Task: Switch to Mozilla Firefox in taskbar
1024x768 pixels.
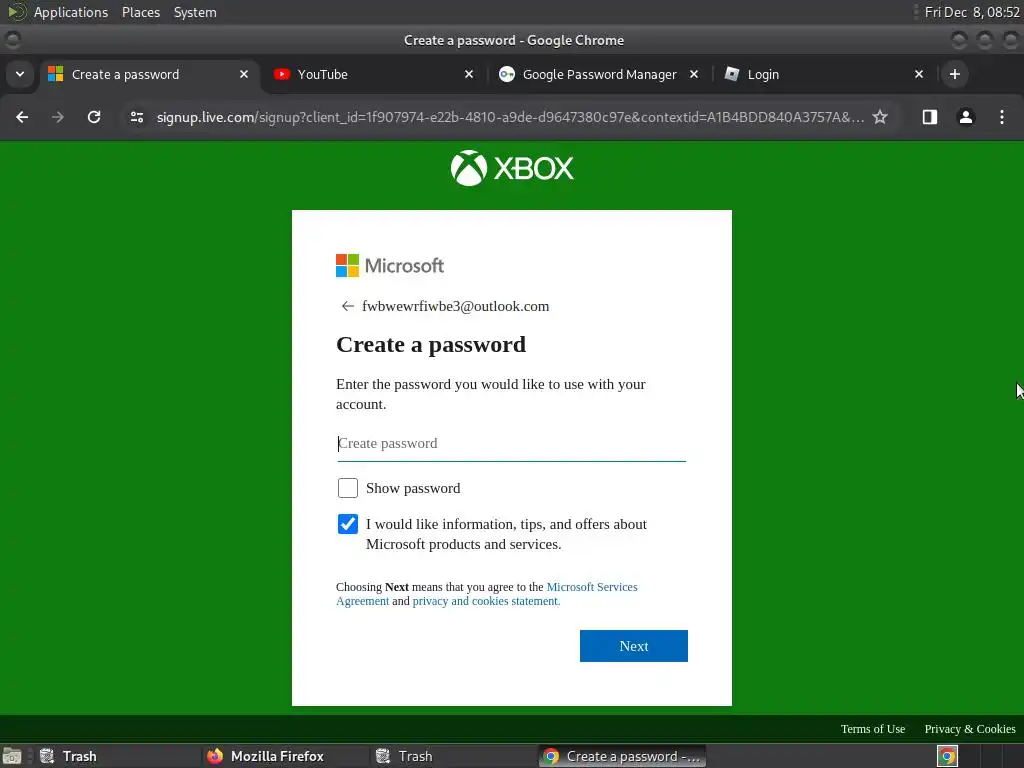Action: (284, 756)
